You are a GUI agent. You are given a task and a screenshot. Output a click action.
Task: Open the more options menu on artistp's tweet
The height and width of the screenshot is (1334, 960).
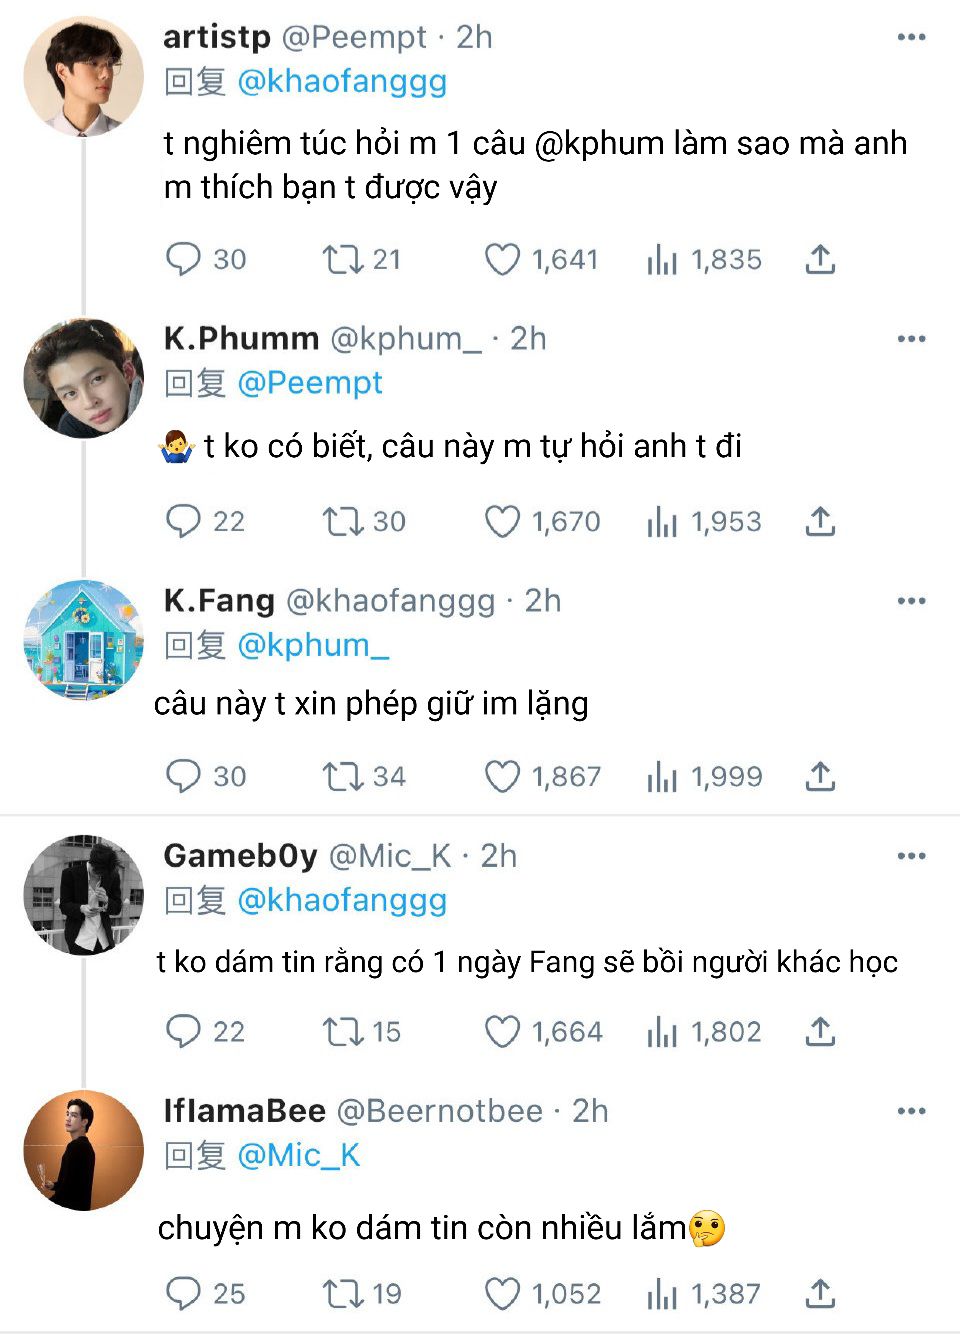point(911,37)
